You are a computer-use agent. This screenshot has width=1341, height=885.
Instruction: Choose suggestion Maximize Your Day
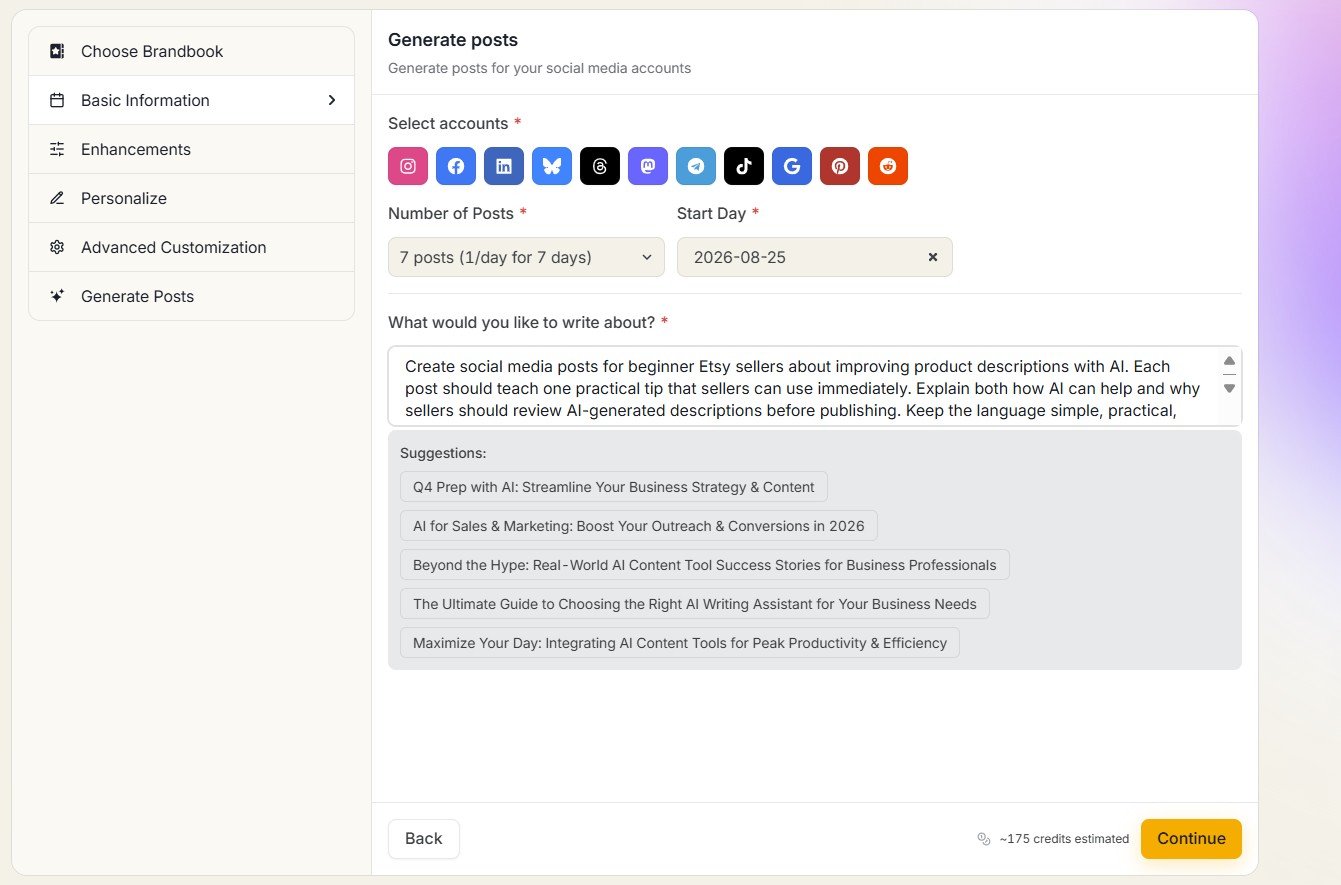tap(680, 643)
